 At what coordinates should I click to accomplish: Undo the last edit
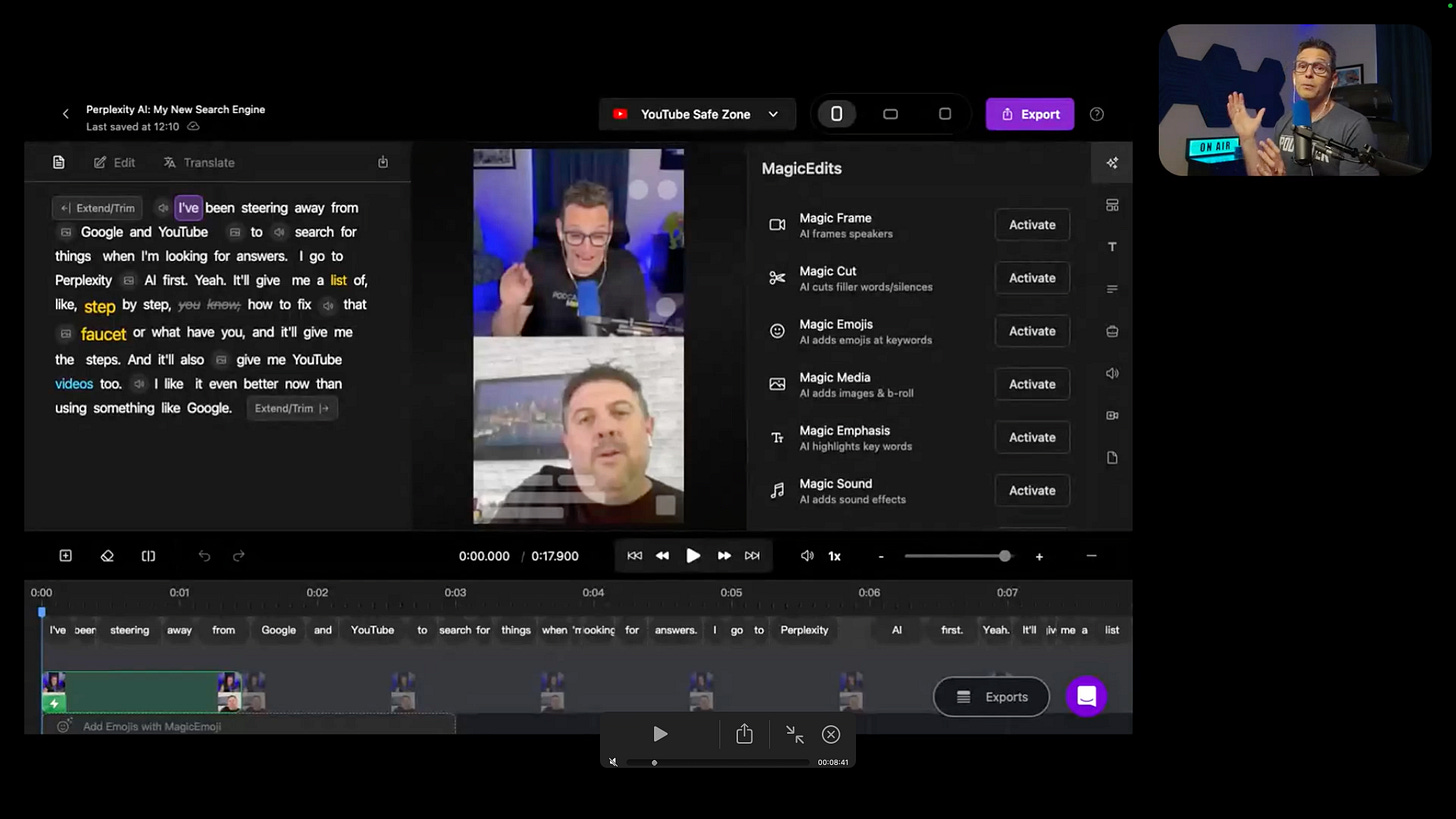tap(204, 556)
